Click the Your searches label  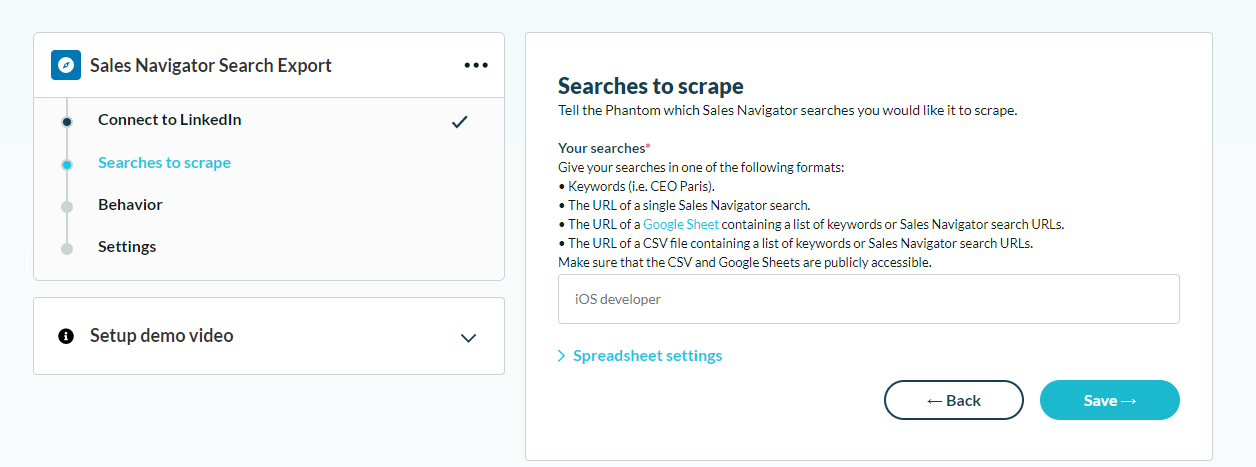pos(604,148)
